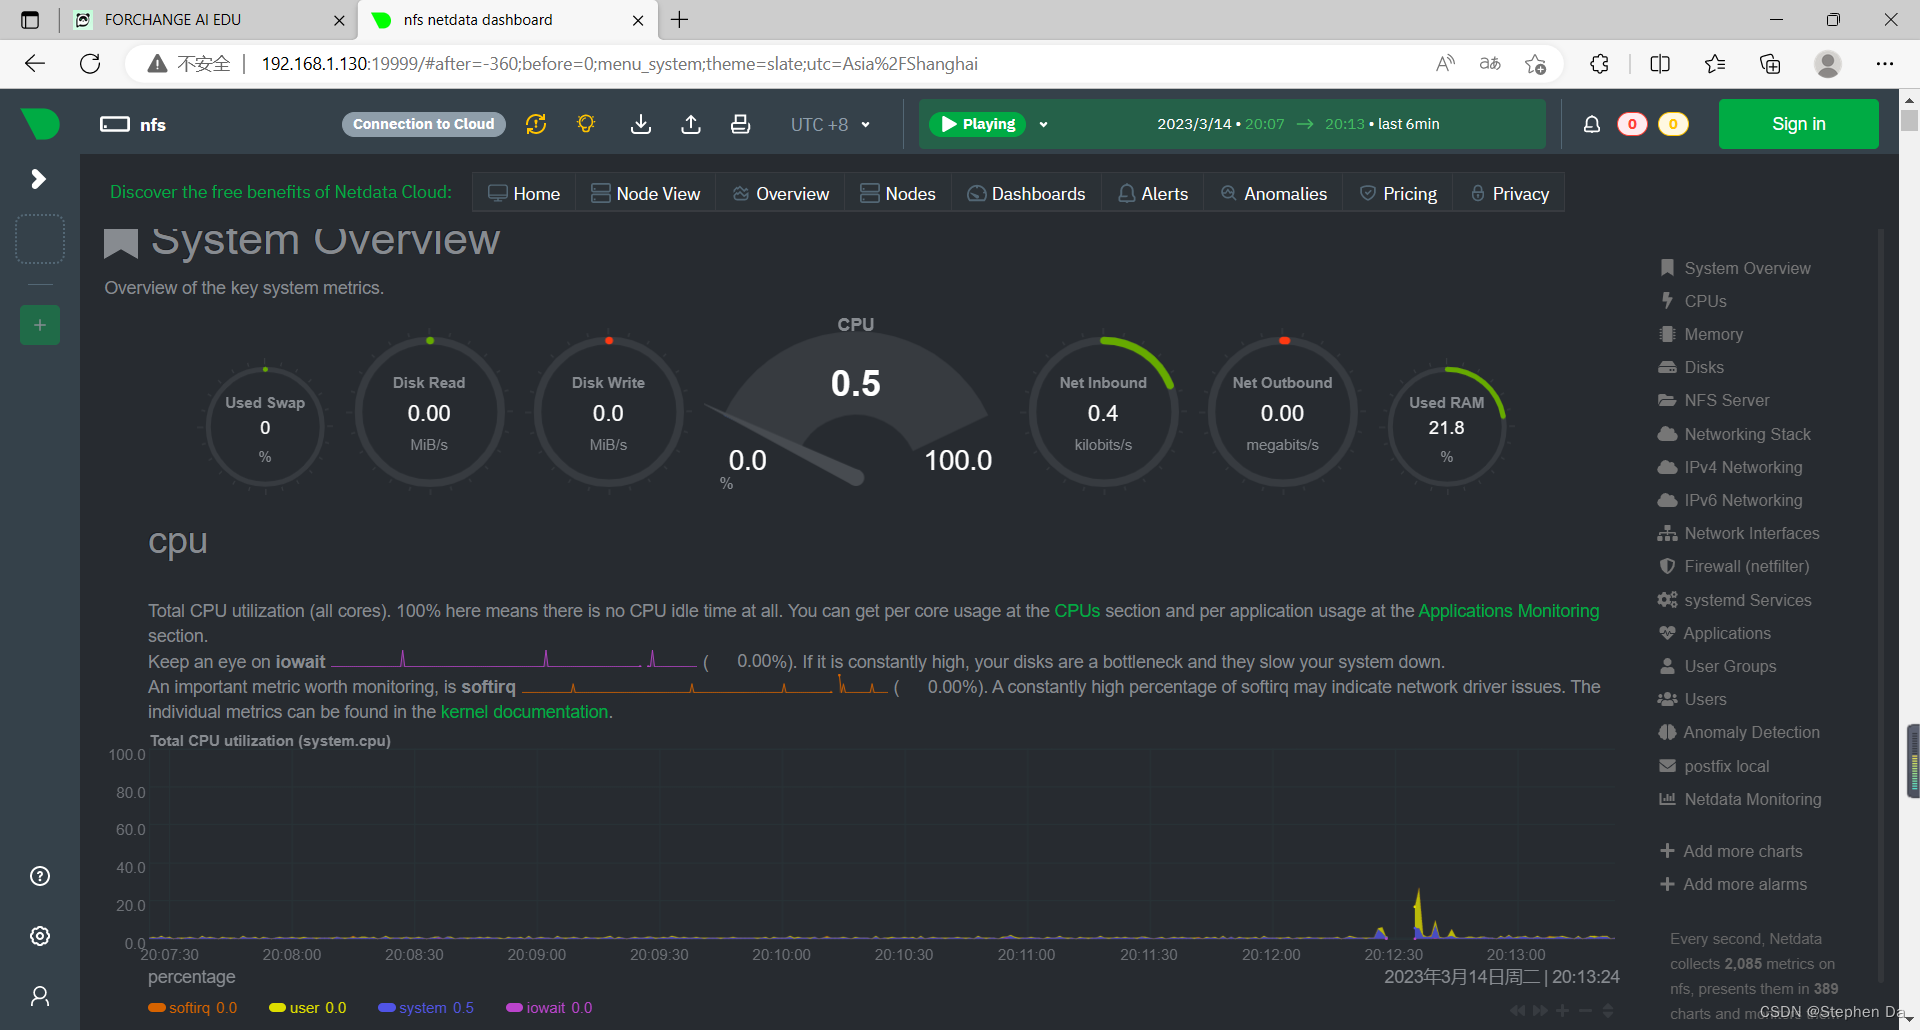Open the alarms bell icon

pos(1592,124)
